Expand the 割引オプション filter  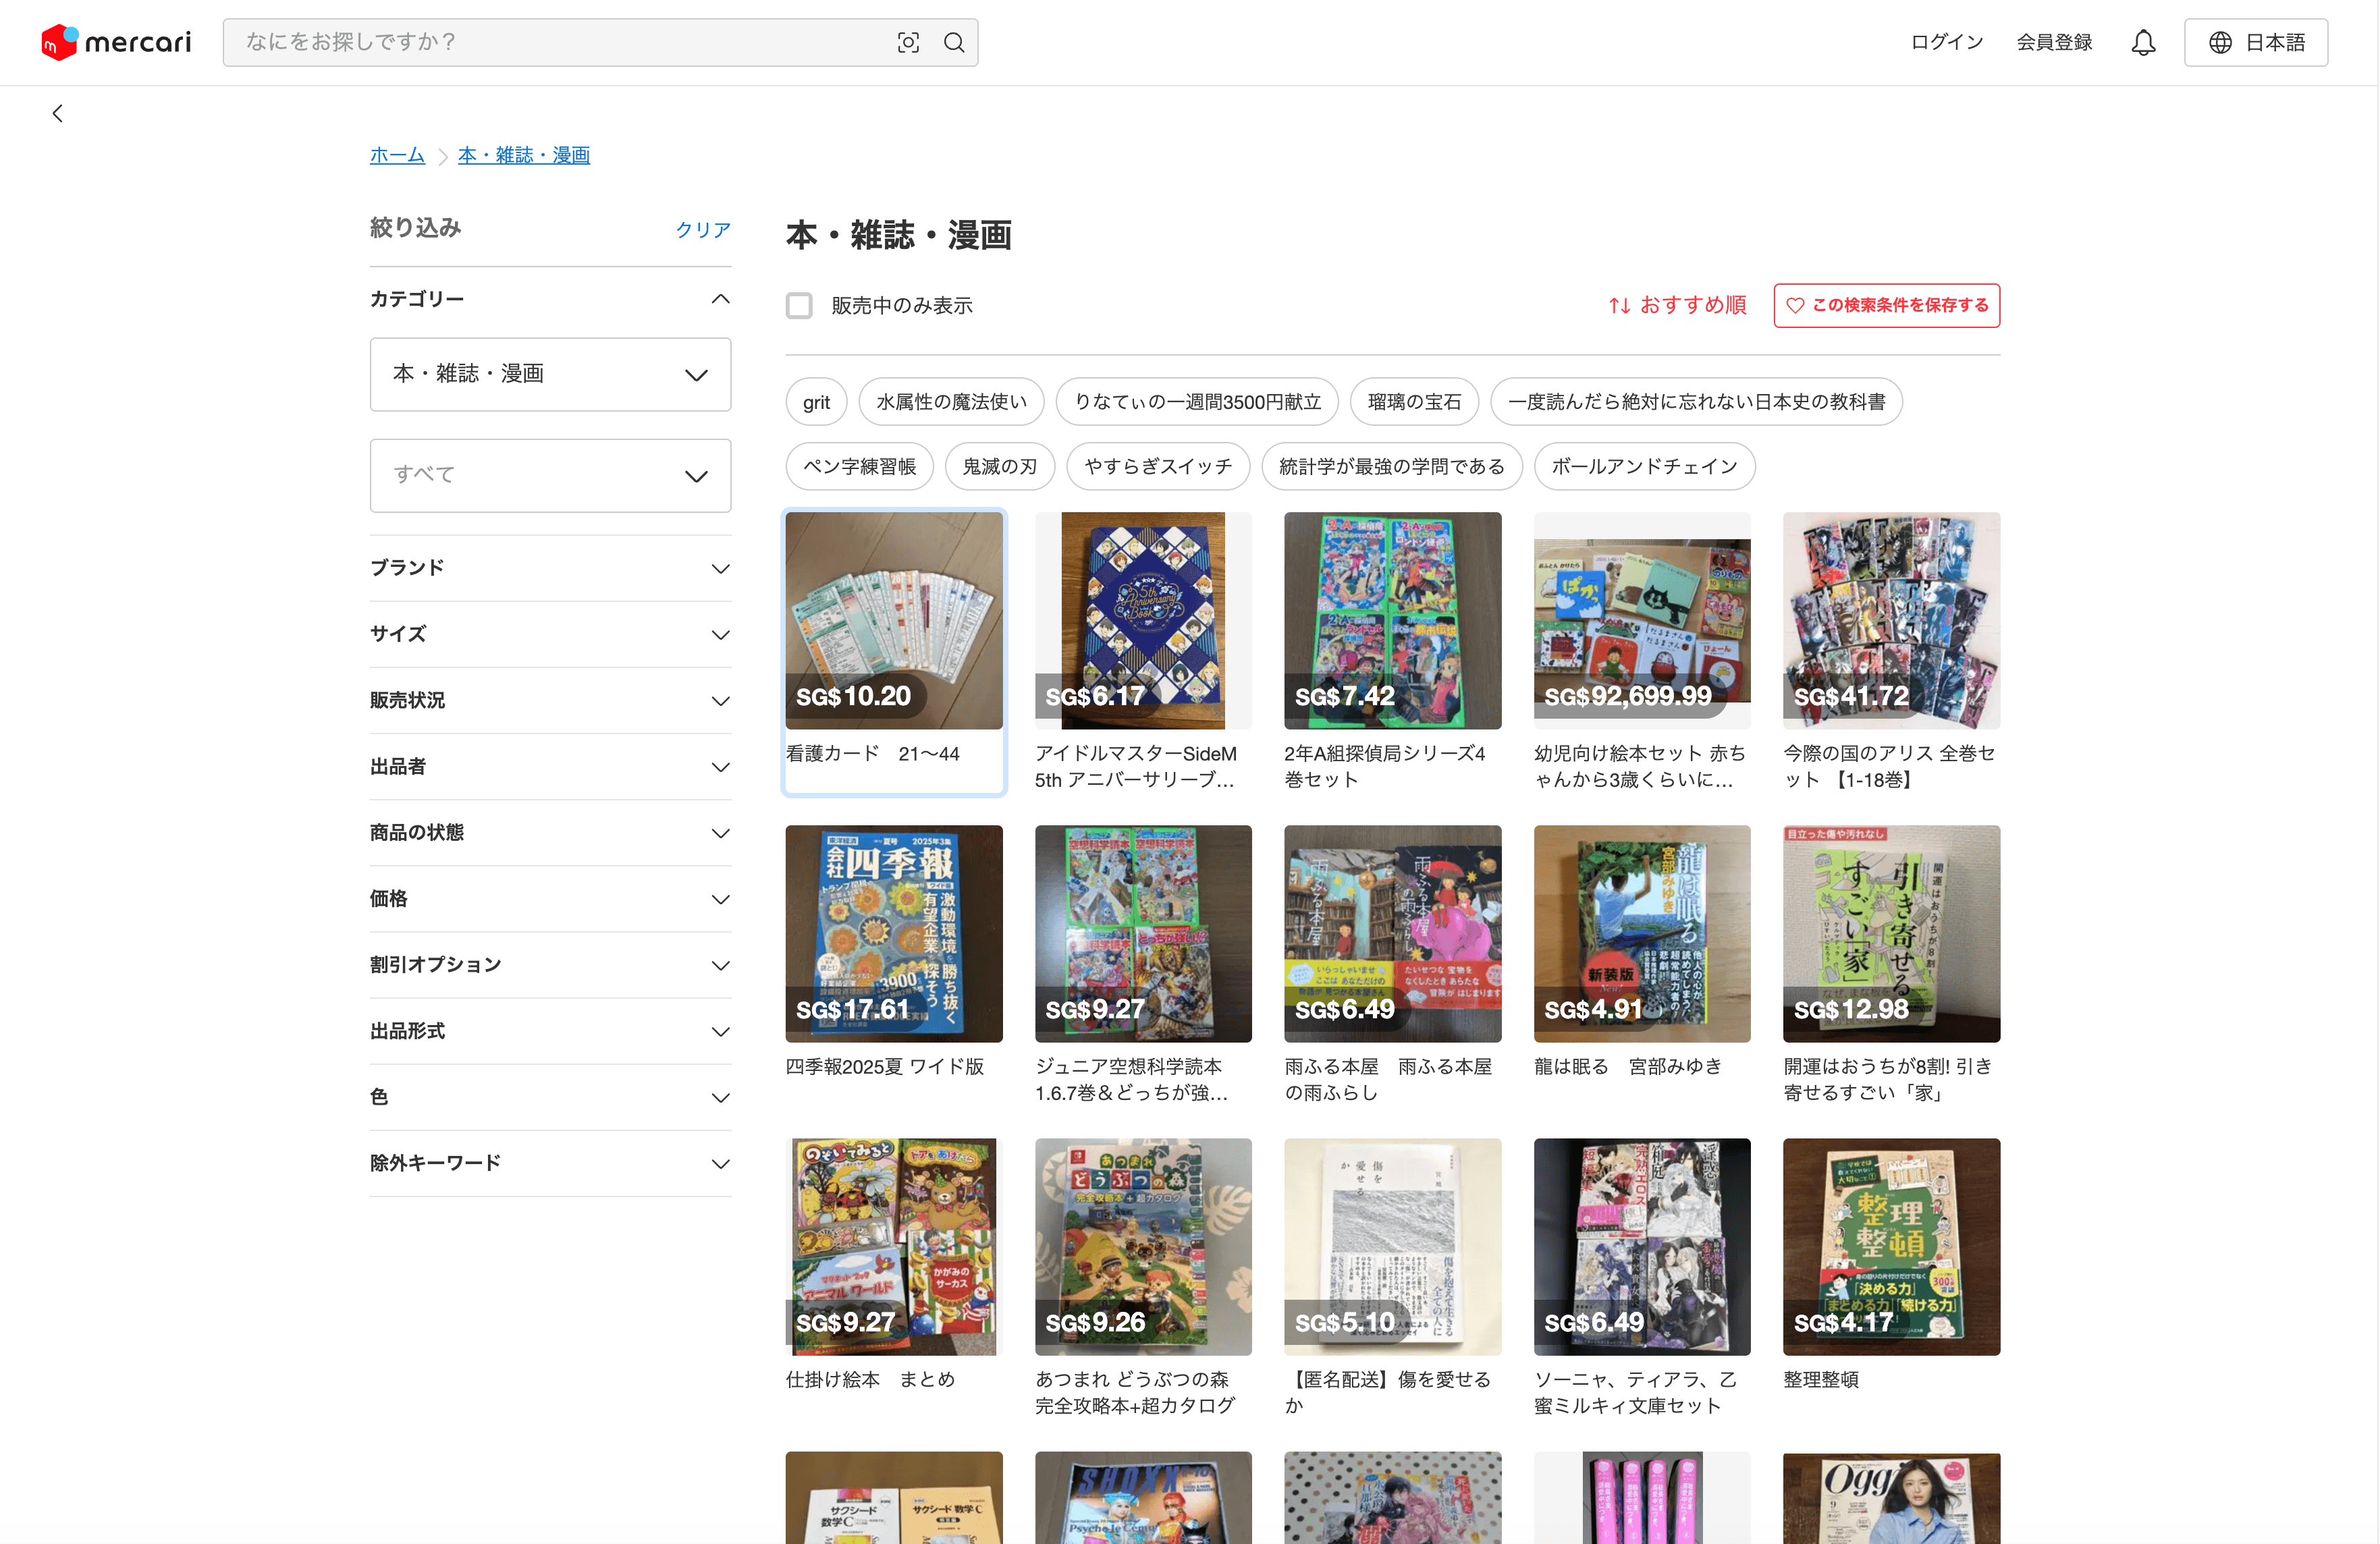(550, 964)
